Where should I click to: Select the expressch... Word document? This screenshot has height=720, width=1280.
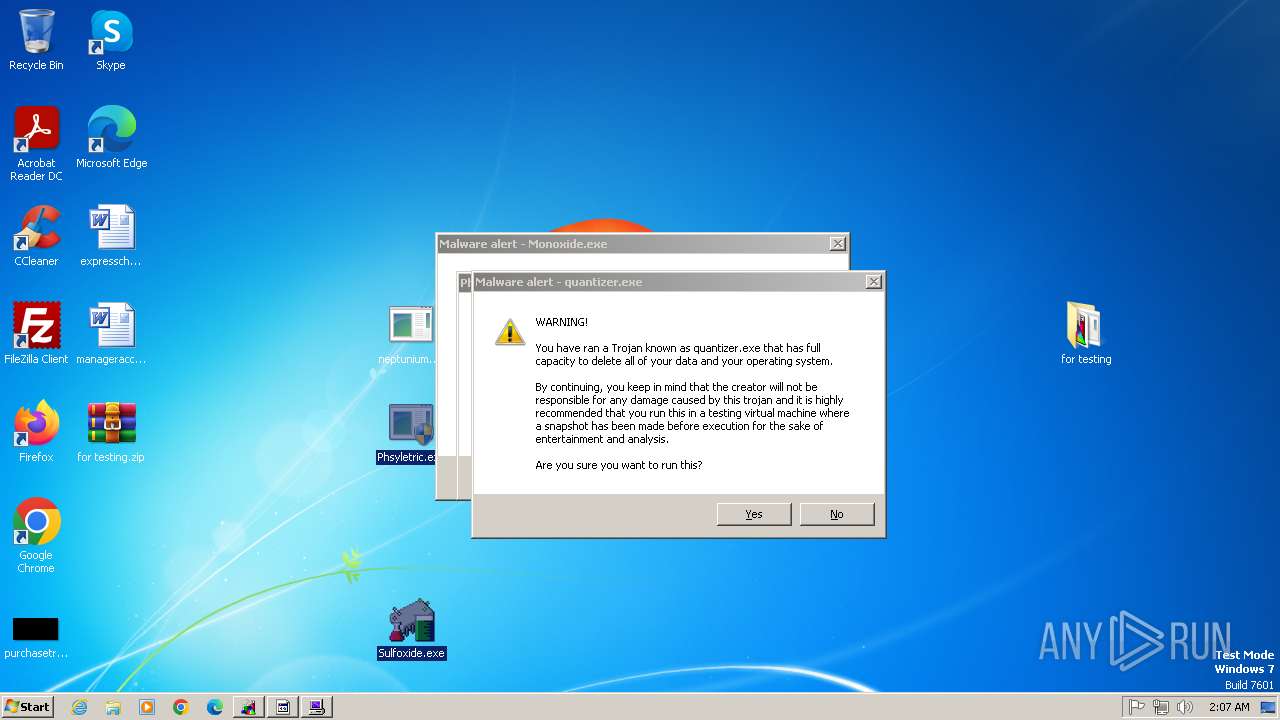(x=111, y=236)
